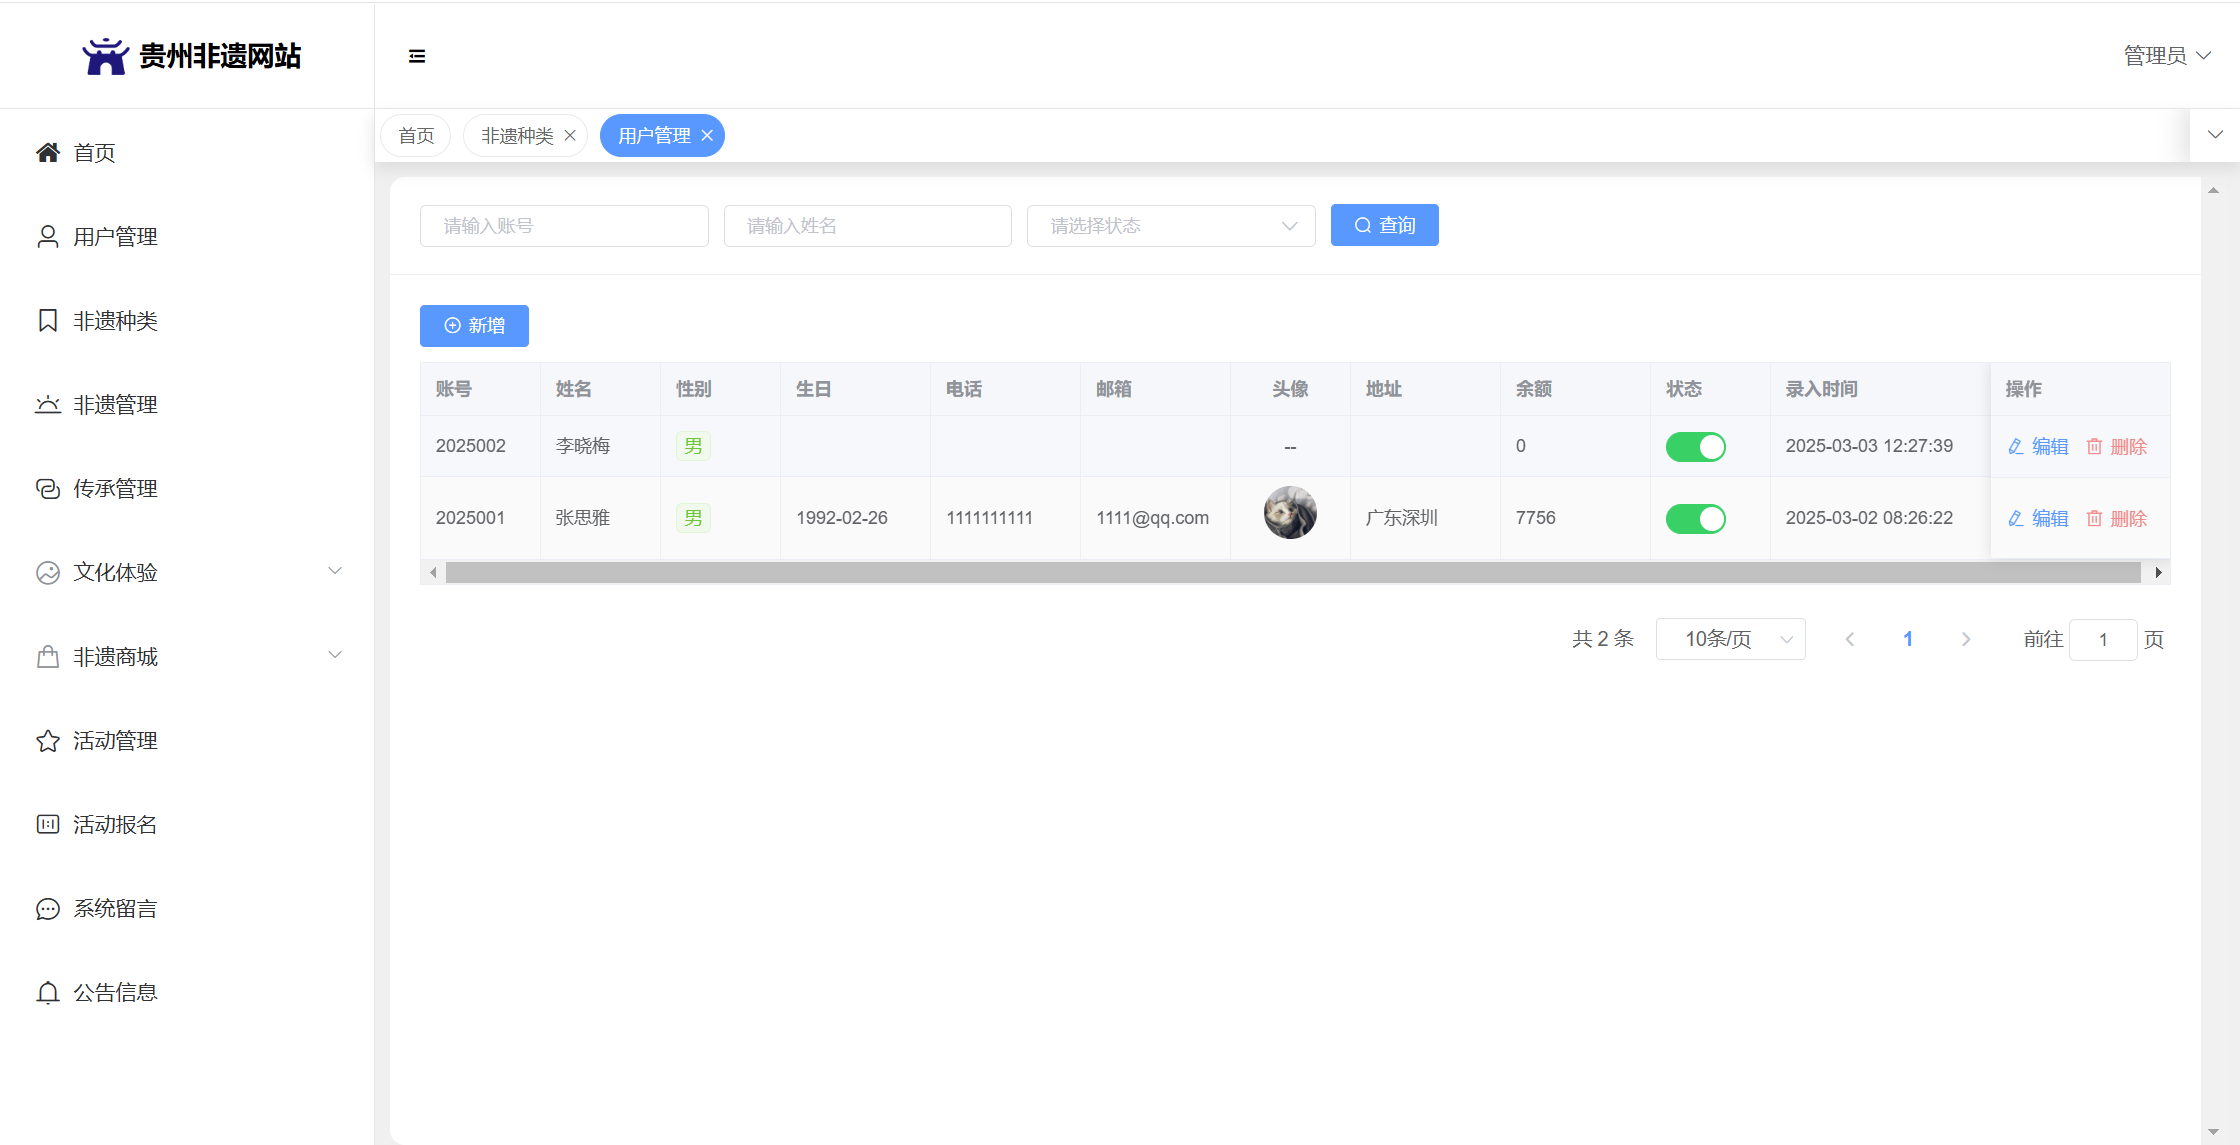This screenshot has width=2240, height=1145.
Task: Close the 非遗种类 tab with its X
Action: [570, 135]
